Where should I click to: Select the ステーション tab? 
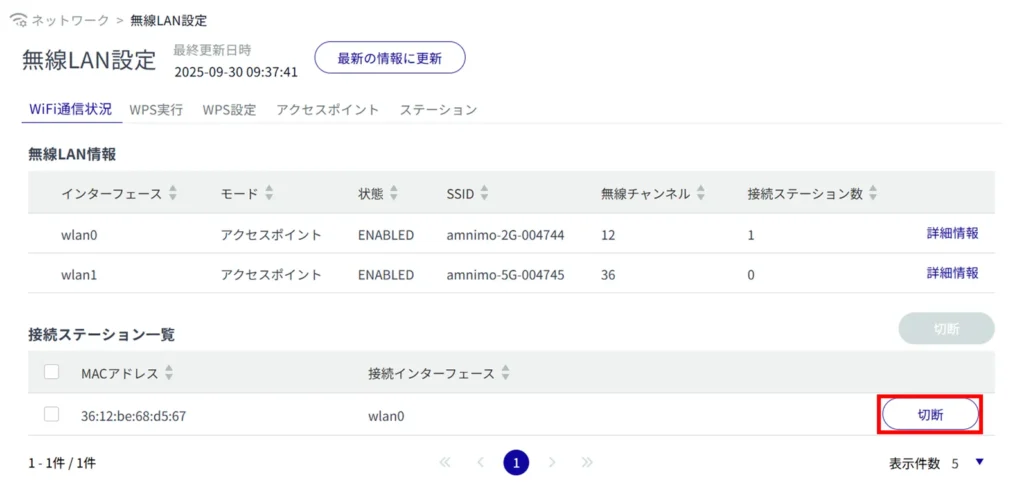pos(438,110)
